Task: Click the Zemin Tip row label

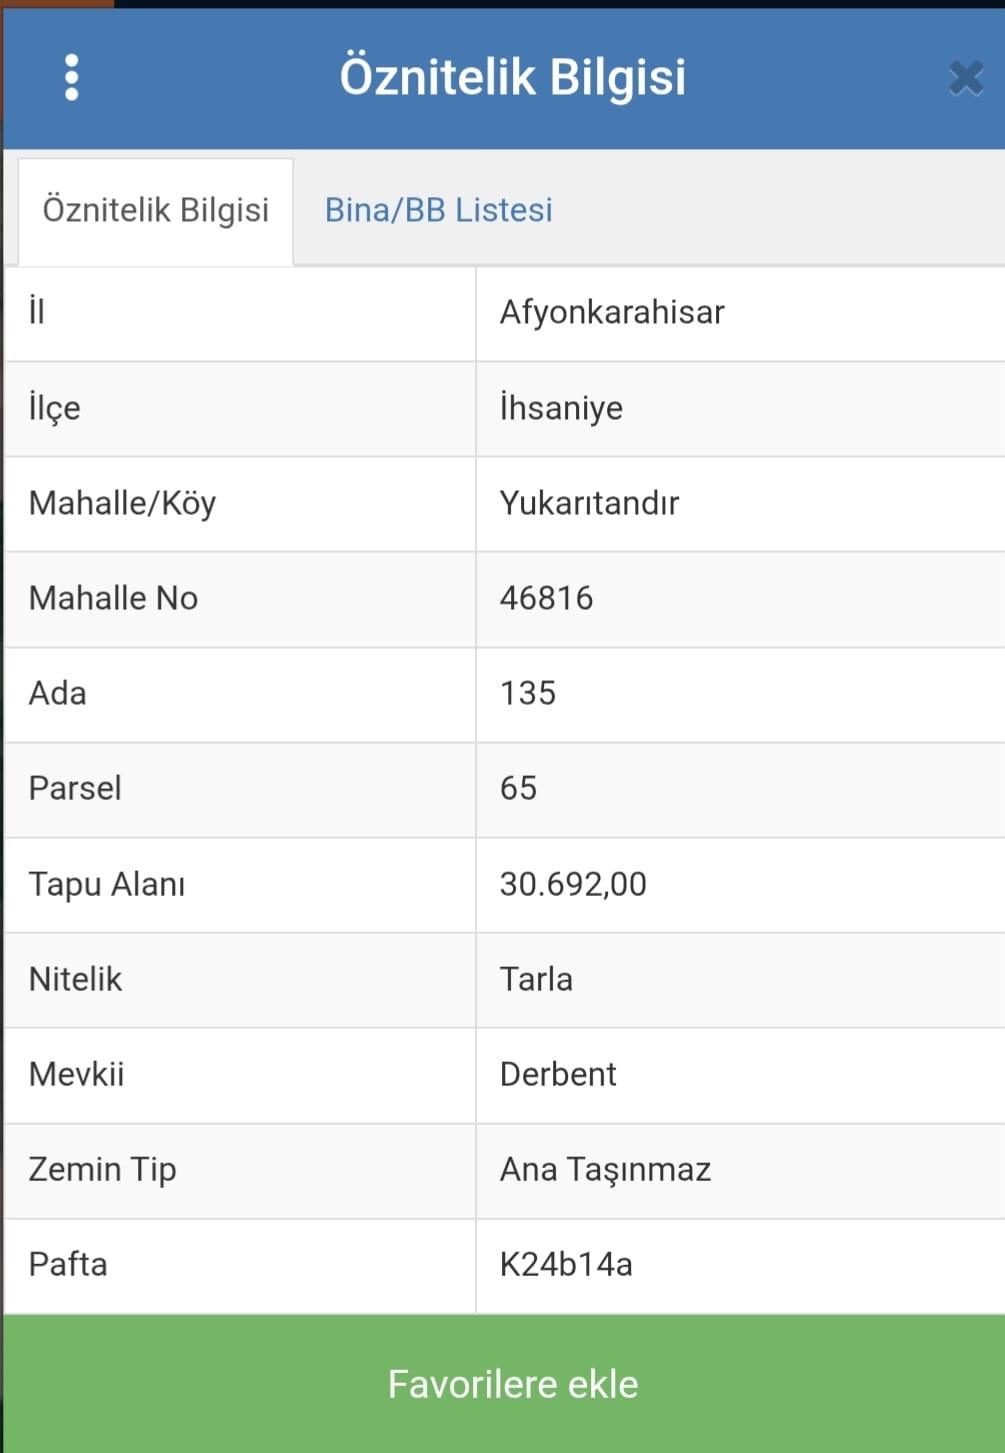Action: click(x=102, y=1169)
